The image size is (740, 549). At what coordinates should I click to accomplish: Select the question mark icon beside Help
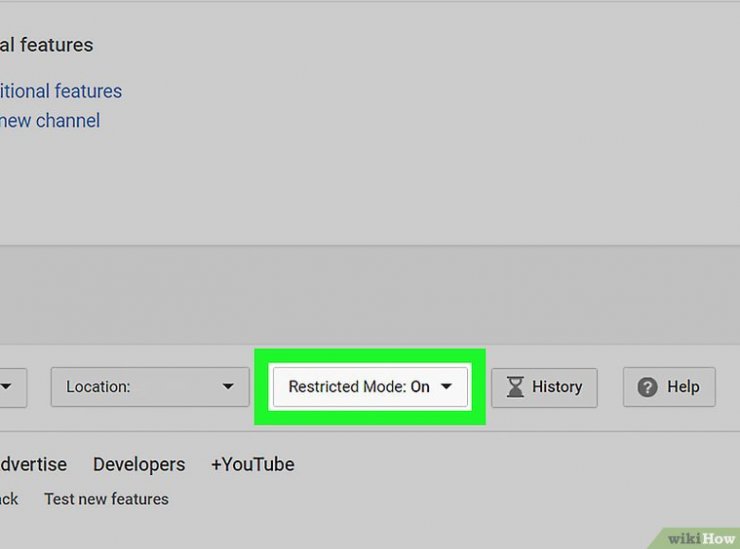(648, 387)
